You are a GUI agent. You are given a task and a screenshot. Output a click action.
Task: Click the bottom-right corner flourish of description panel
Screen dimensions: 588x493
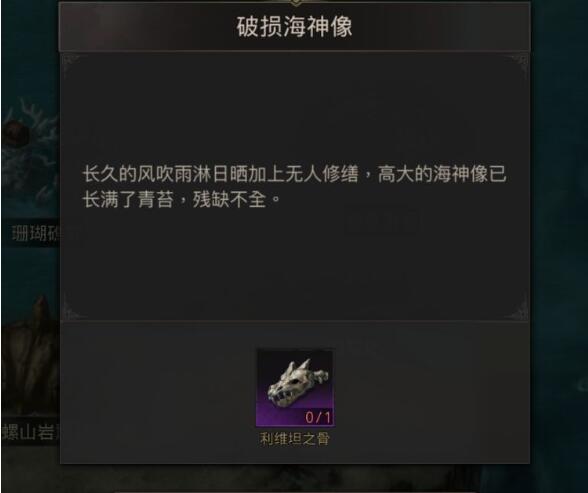pos(519,308)
